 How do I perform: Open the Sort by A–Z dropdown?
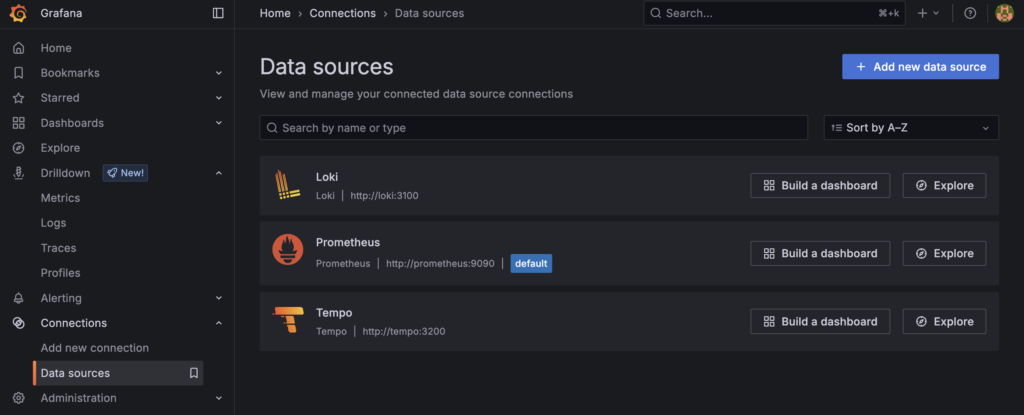click(x=910, y=128)
